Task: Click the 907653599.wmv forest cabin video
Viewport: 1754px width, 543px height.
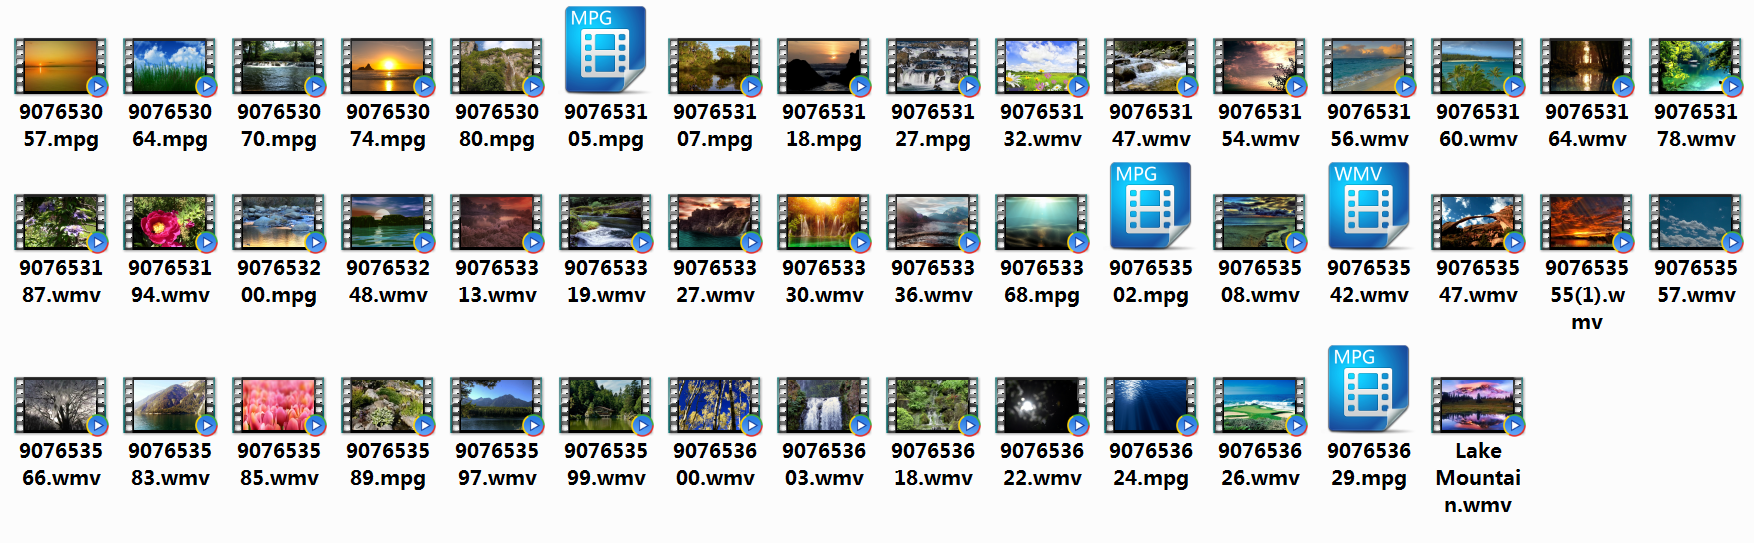Action: (606, 405)
